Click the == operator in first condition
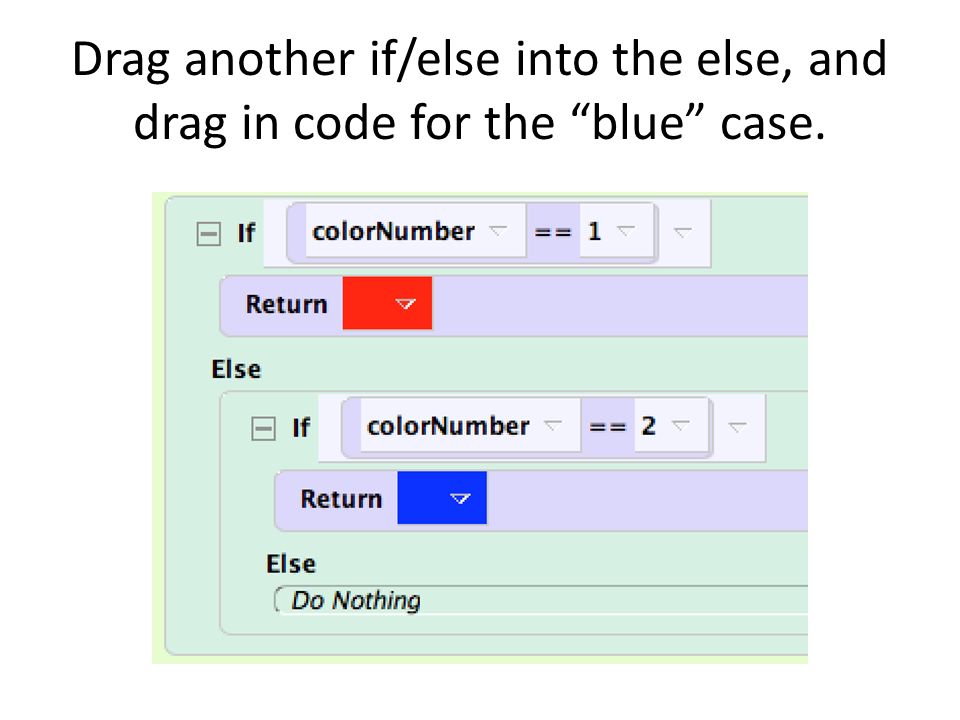The image size is (960, 720). click(553, 232)
